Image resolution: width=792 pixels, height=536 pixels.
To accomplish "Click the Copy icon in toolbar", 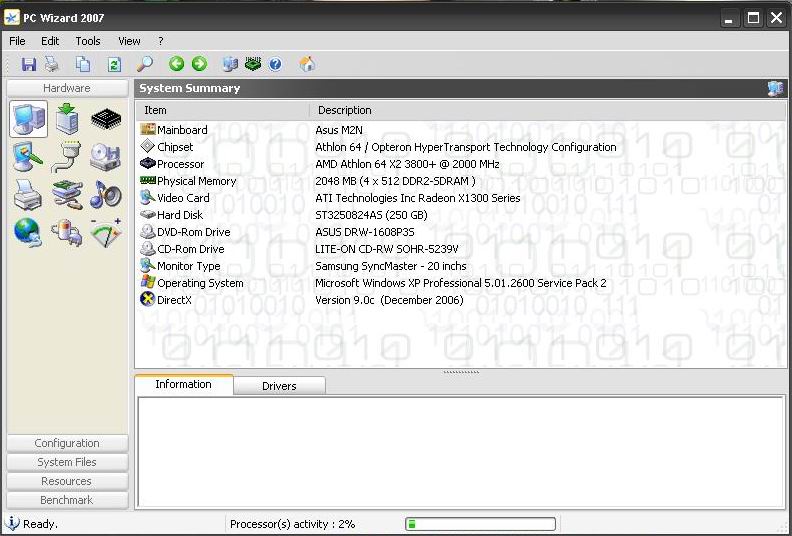I will tap(83, 64).
